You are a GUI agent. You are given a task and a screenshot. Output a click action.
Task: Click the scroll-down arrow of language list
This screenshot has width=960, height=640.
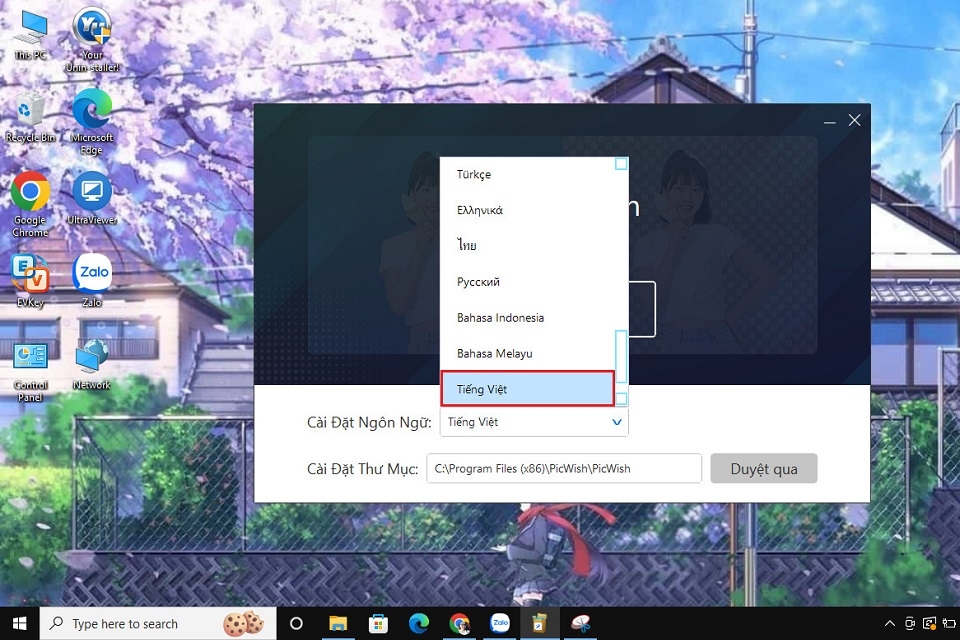pyautogui.click(x=621, y=399)
